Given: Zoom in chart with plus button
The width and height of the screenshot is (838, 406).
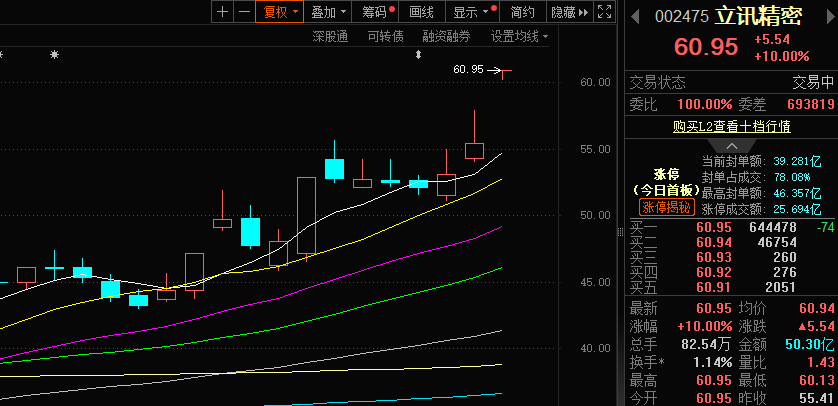Looking at the screenshot, I should click(x=223, y=12).
